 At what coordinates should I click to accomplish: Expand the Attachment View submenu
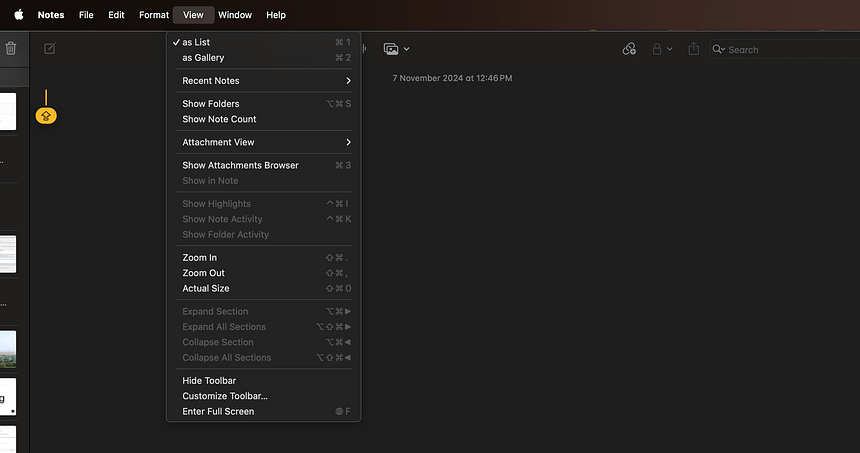[263, 142]
